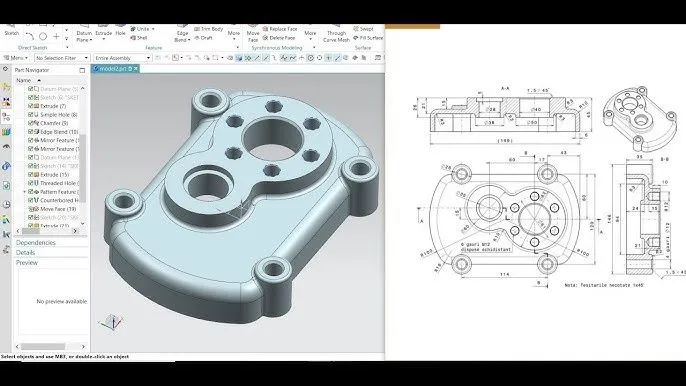Click the 'No preview available' text
Screen dimensions: 686x386
[x=62, y=302]
